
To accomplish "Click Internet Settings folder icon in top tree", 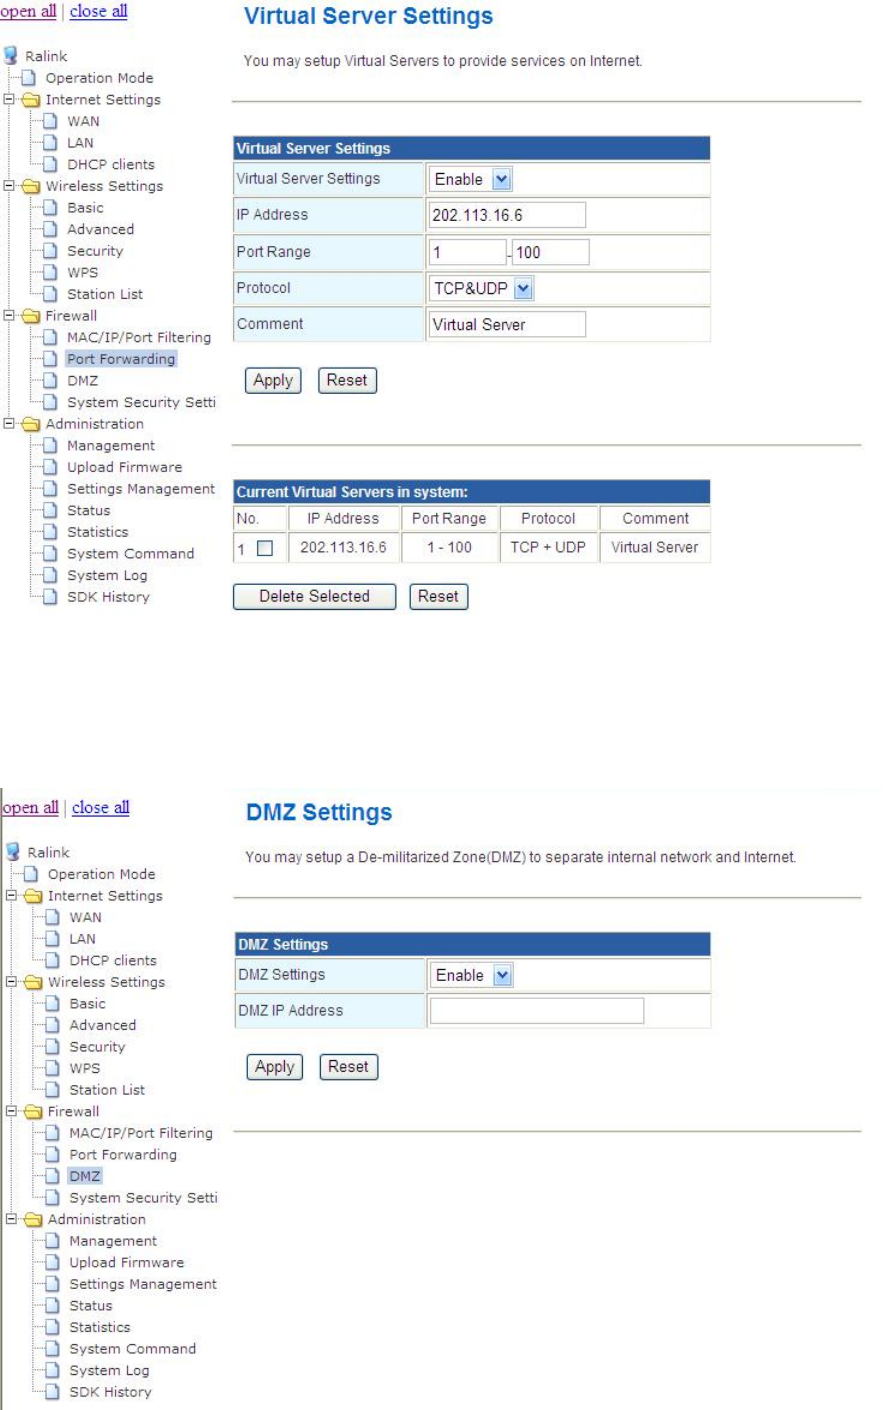I will (30, 100).
